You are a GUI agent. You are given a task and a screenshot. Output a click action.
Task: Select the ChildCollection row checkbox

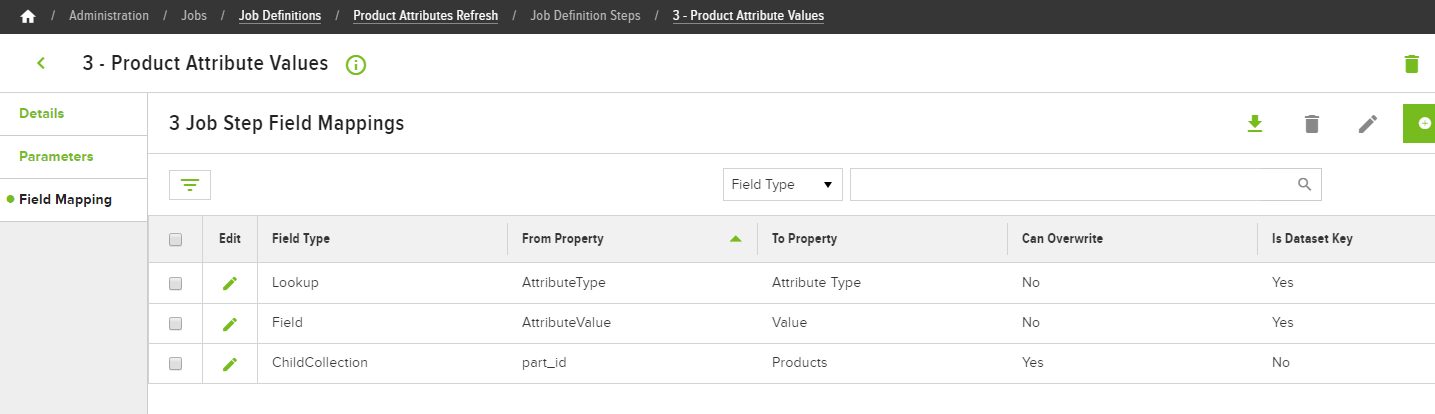coord(176,363)
